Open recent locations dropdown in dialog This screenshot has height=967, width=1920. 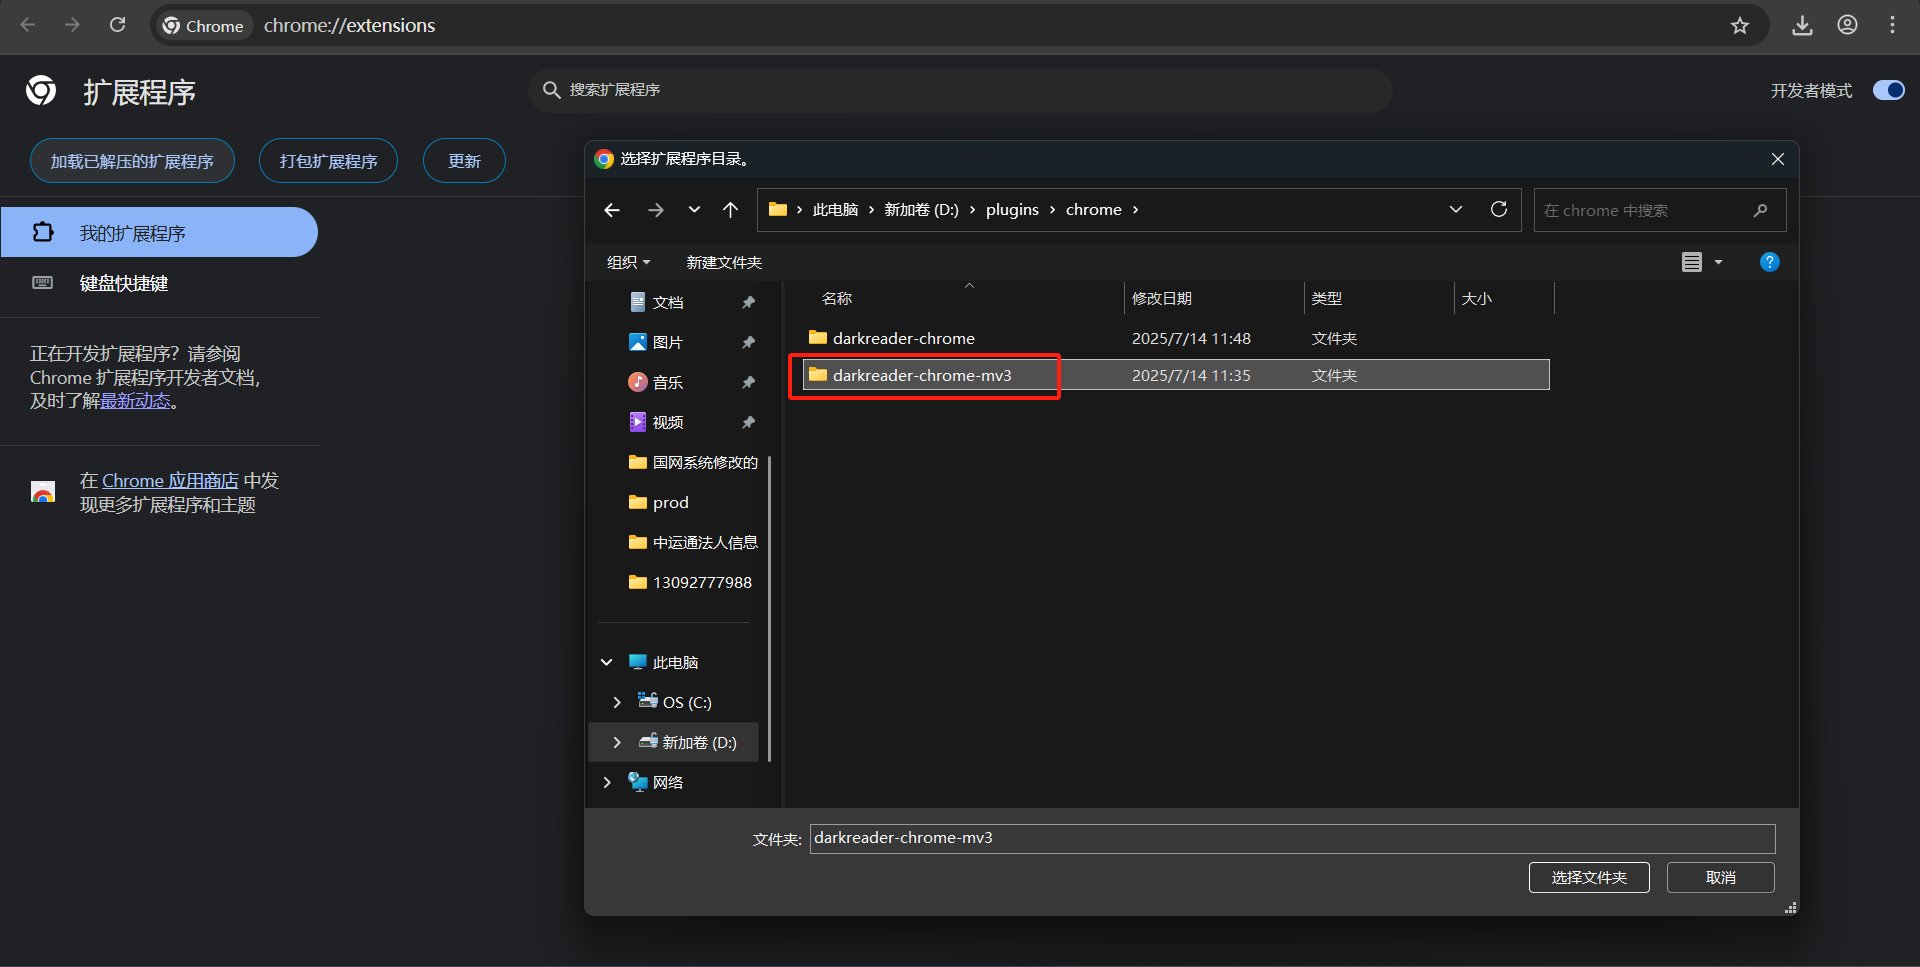tap(694, 210)
